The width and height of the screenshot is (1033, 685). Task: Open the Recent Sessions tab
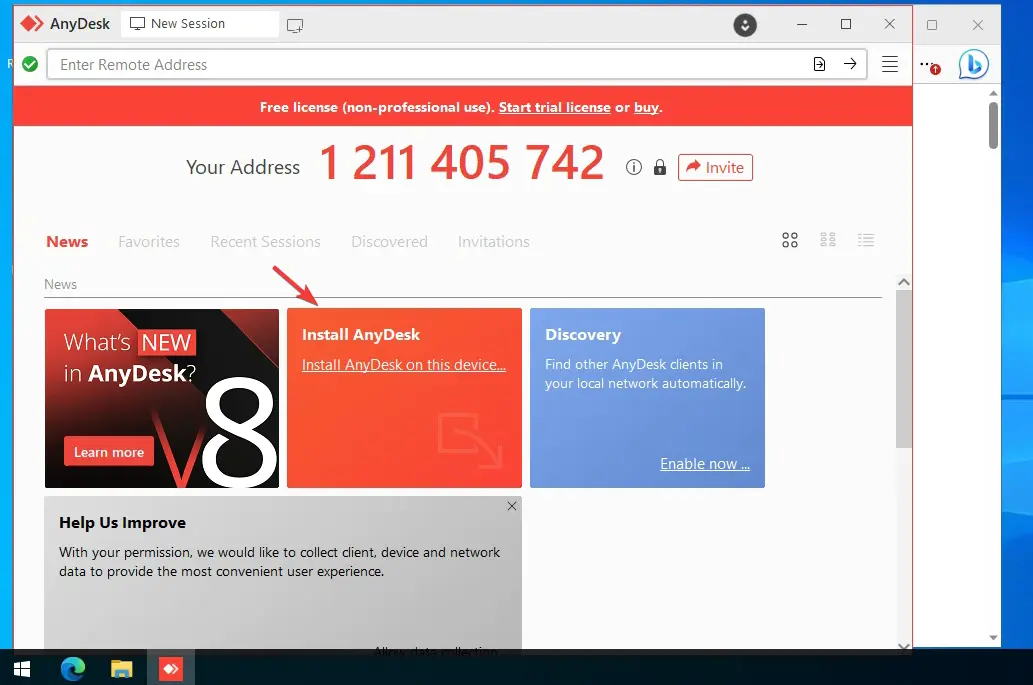click(x=265, y=242)
